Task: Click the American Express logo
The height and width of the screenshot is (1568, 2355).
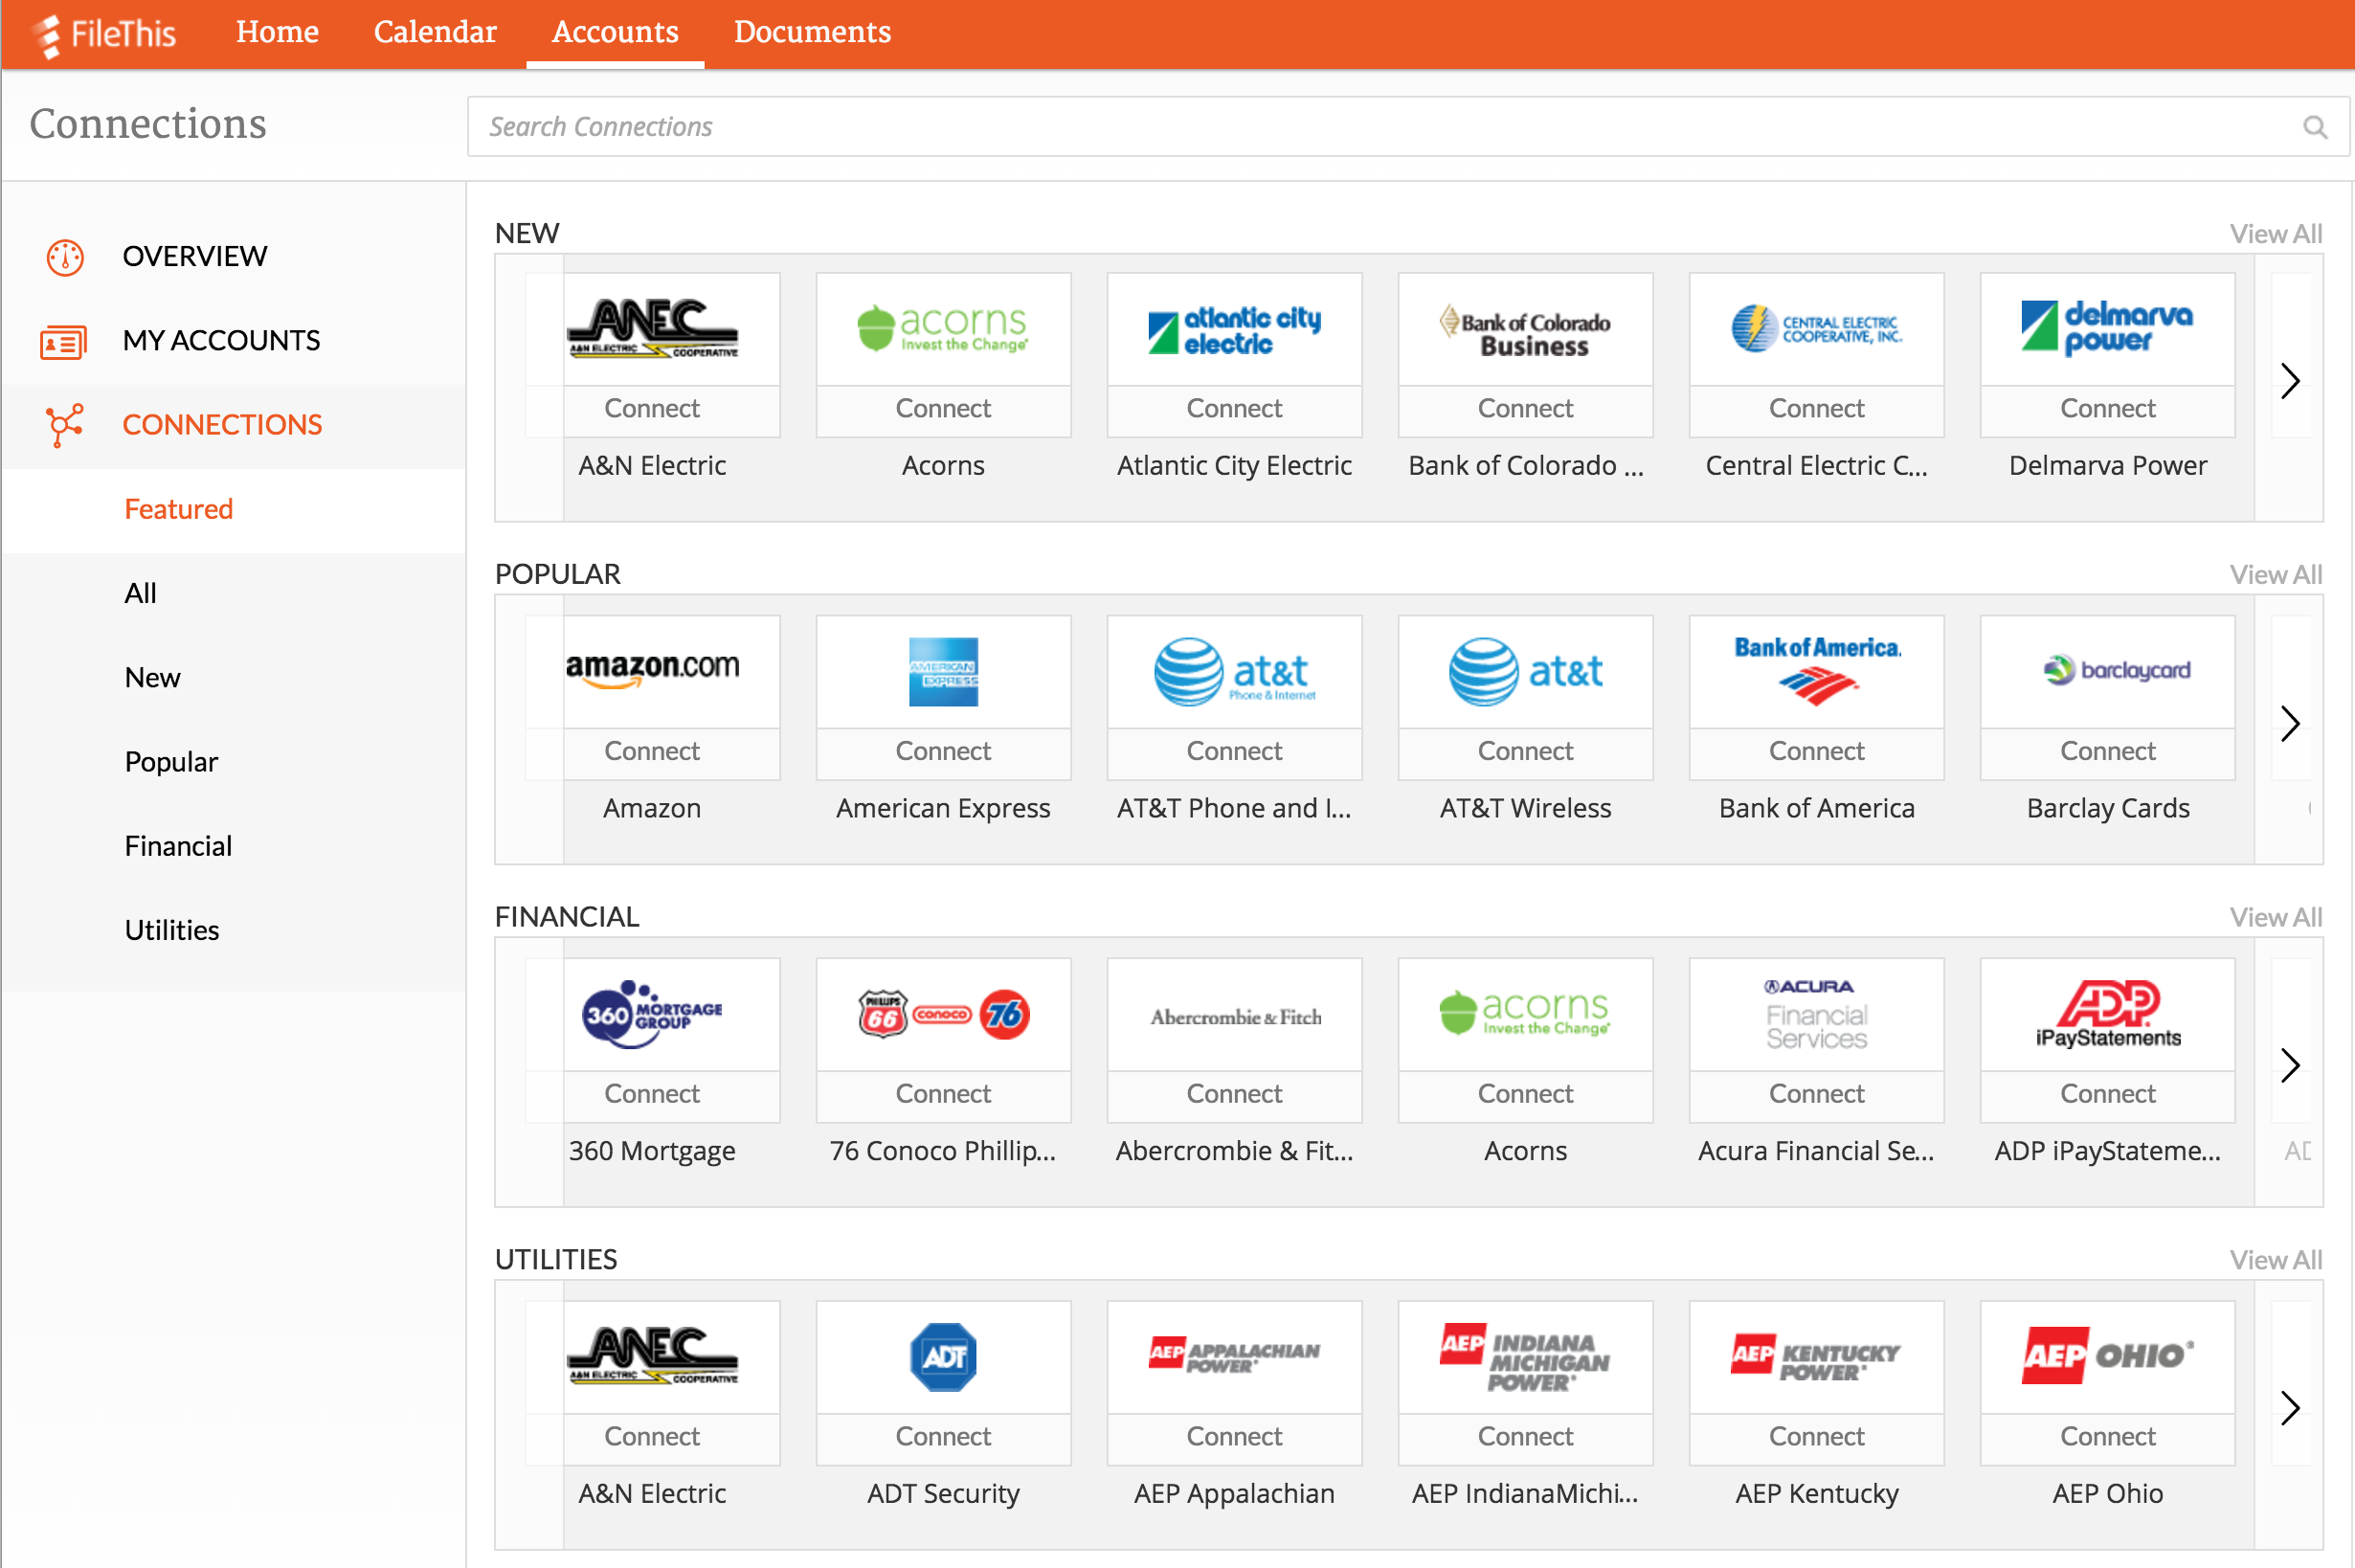Action: [x=943, y=672]
